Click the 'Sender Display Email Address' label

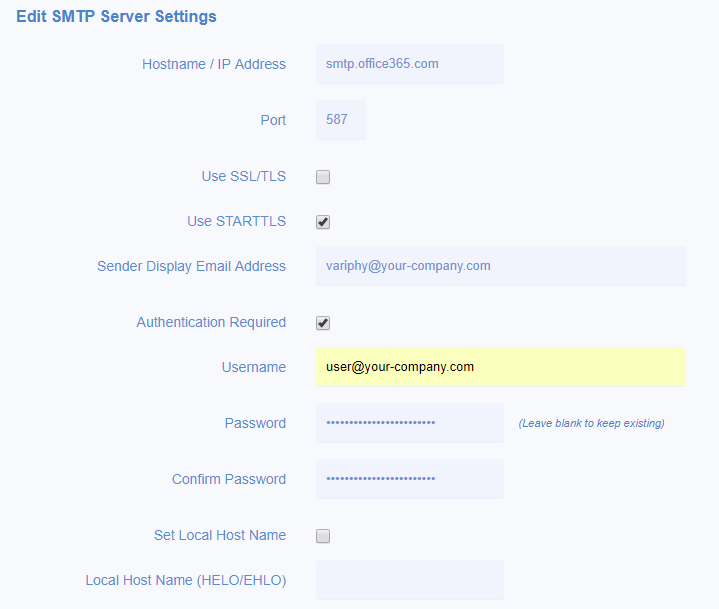191,266
